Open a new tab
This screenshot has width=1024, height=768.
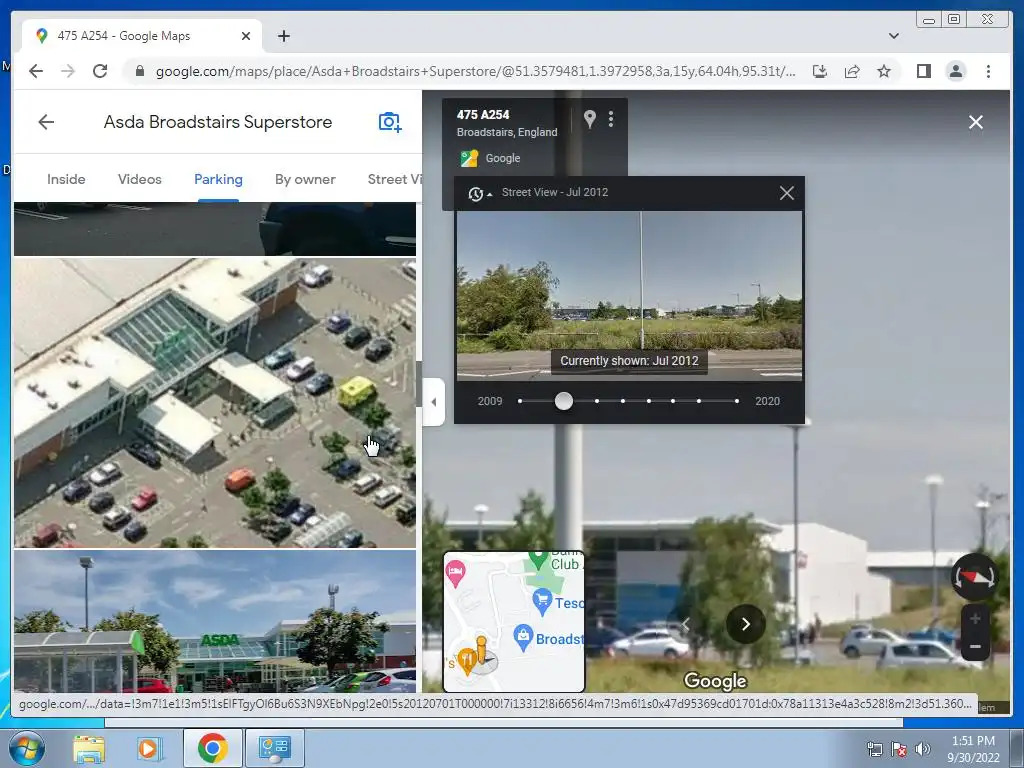283,36
